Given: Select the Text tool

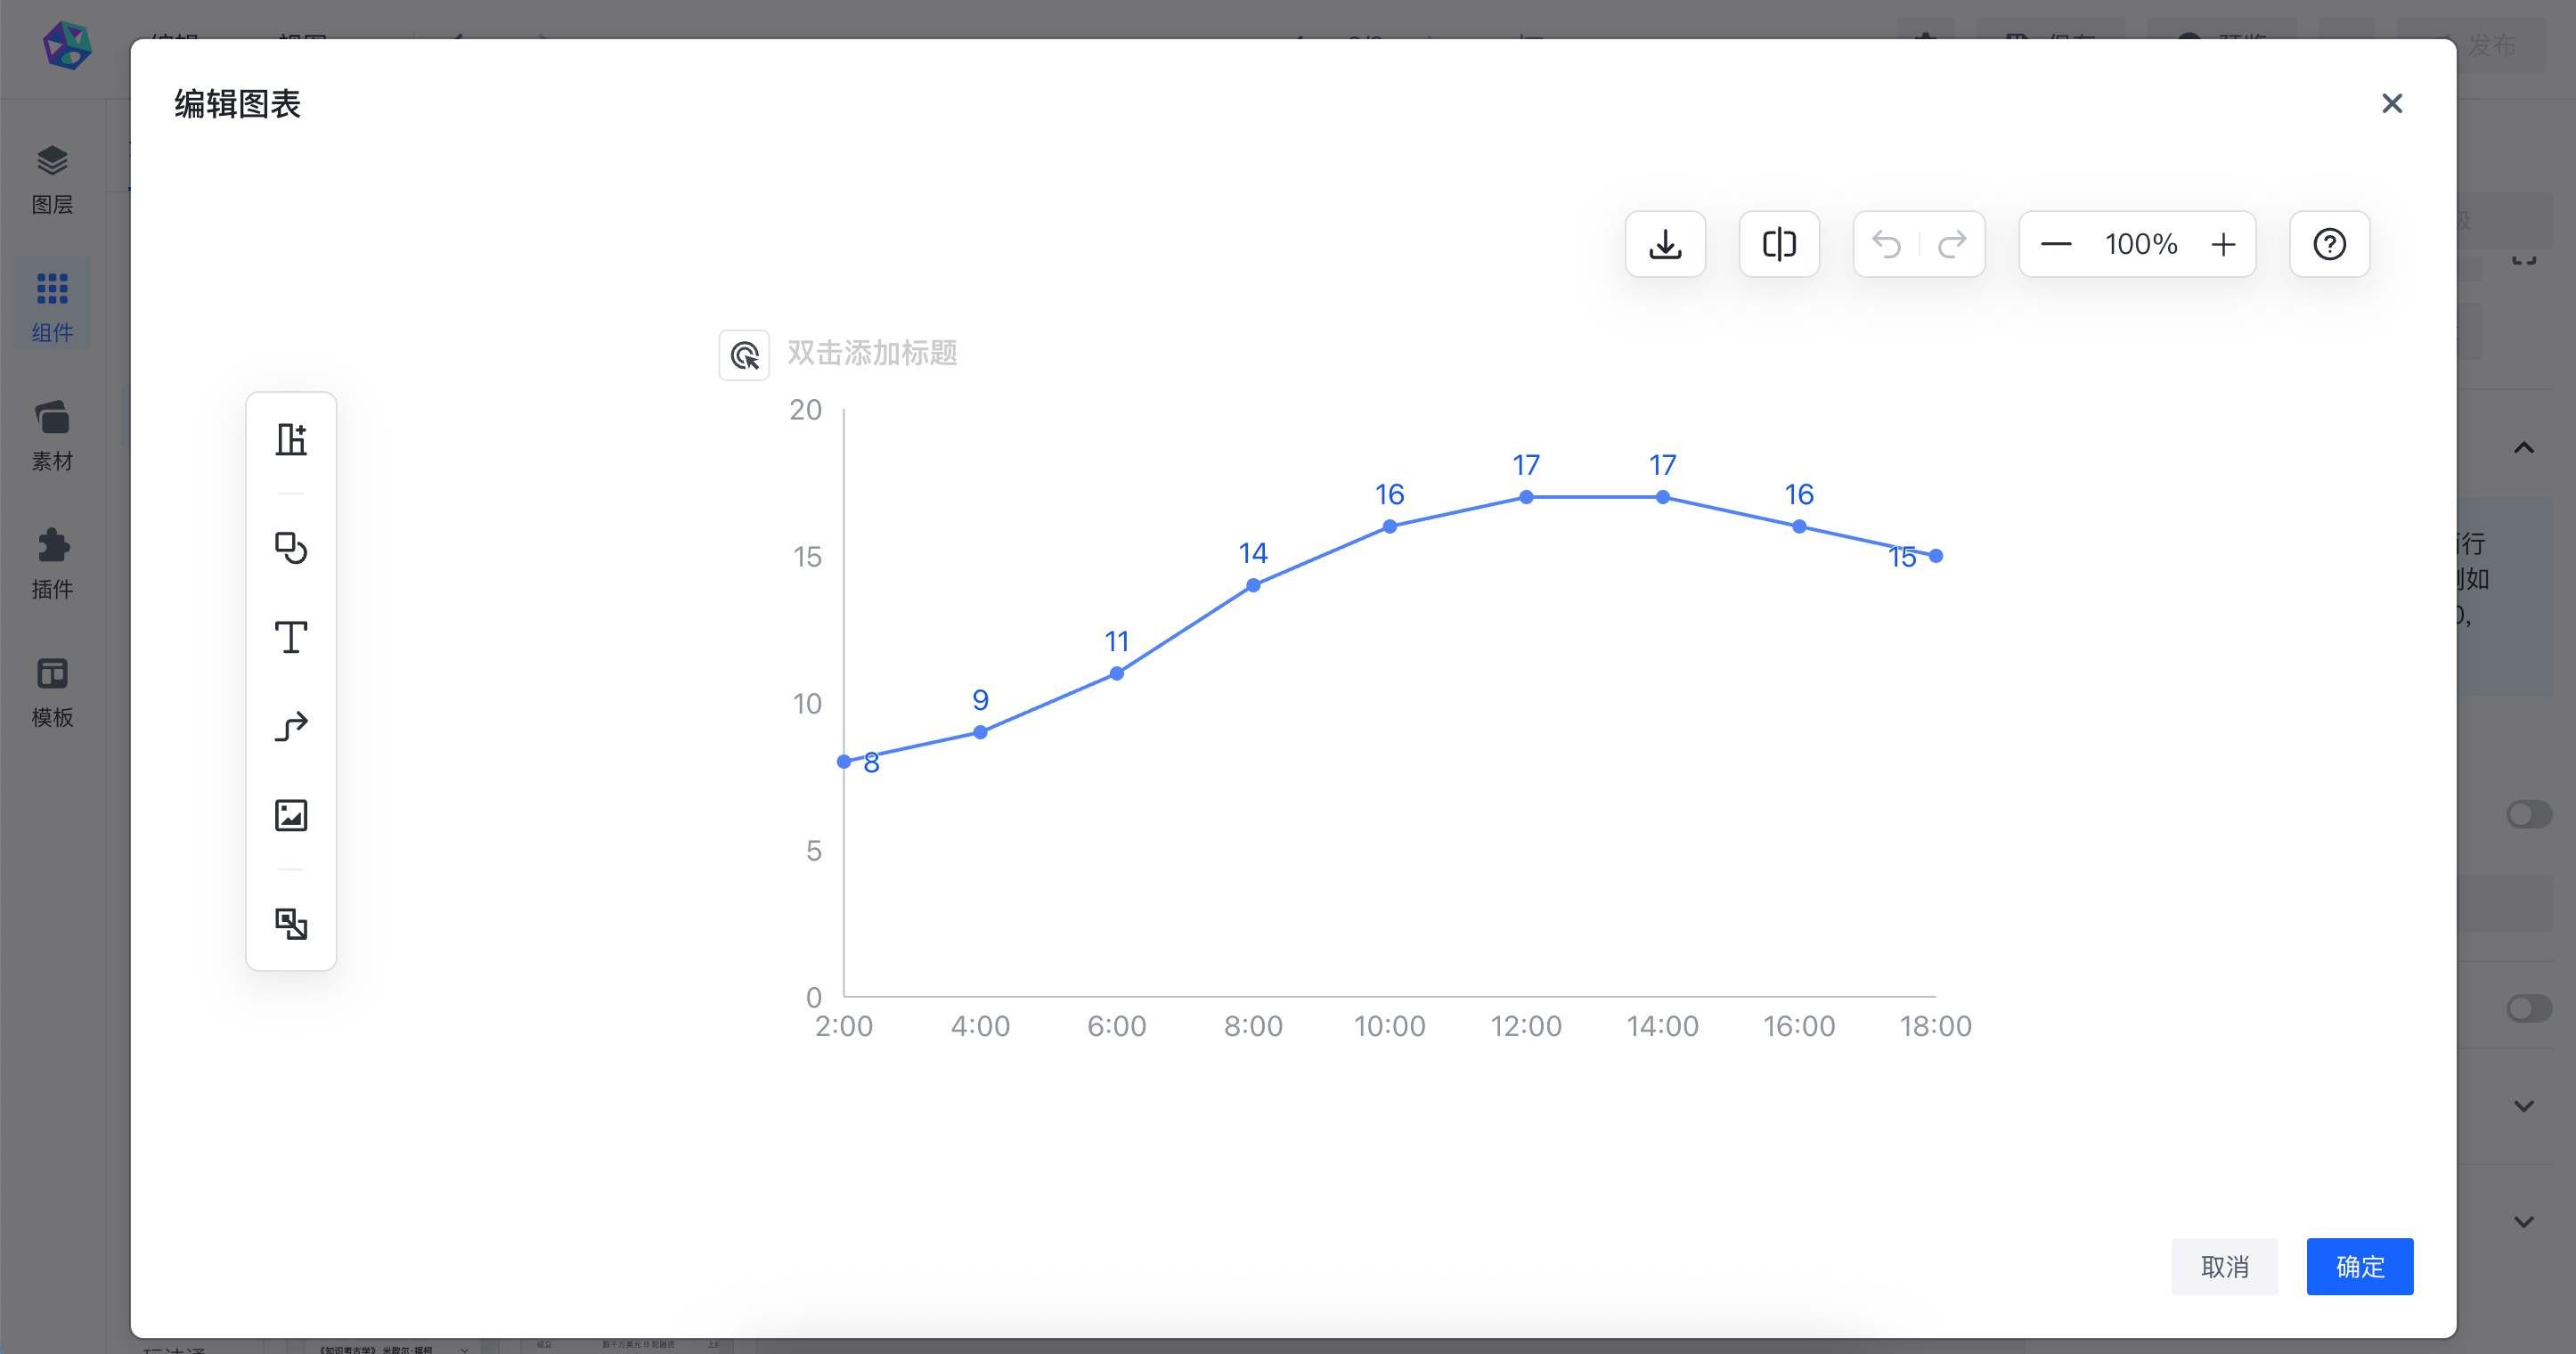Looking at the screenshot, I should 291,637.
